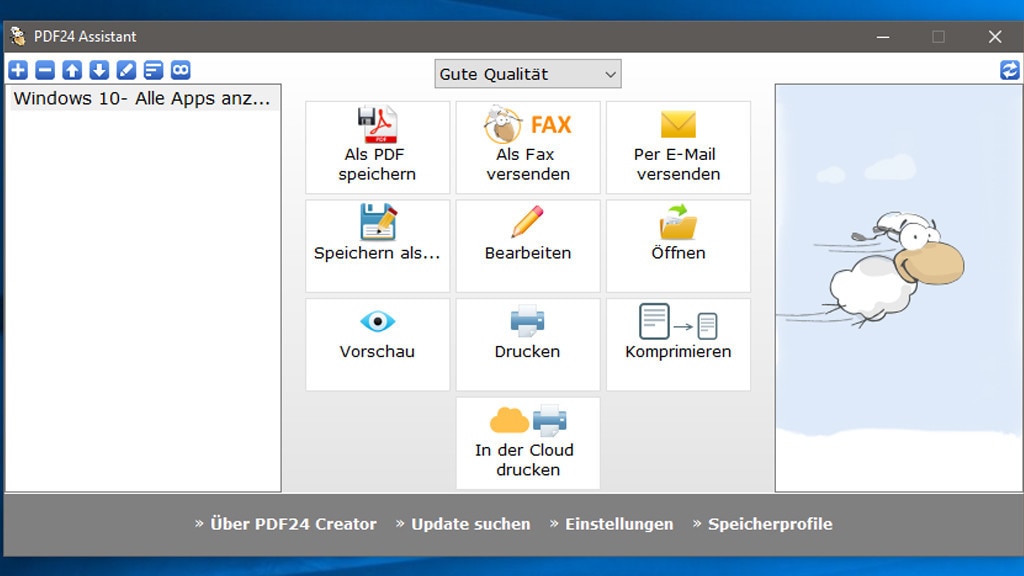Click the refresh icon in the top right
This screenshot has width=1024, height=576.
point(1009,70)
